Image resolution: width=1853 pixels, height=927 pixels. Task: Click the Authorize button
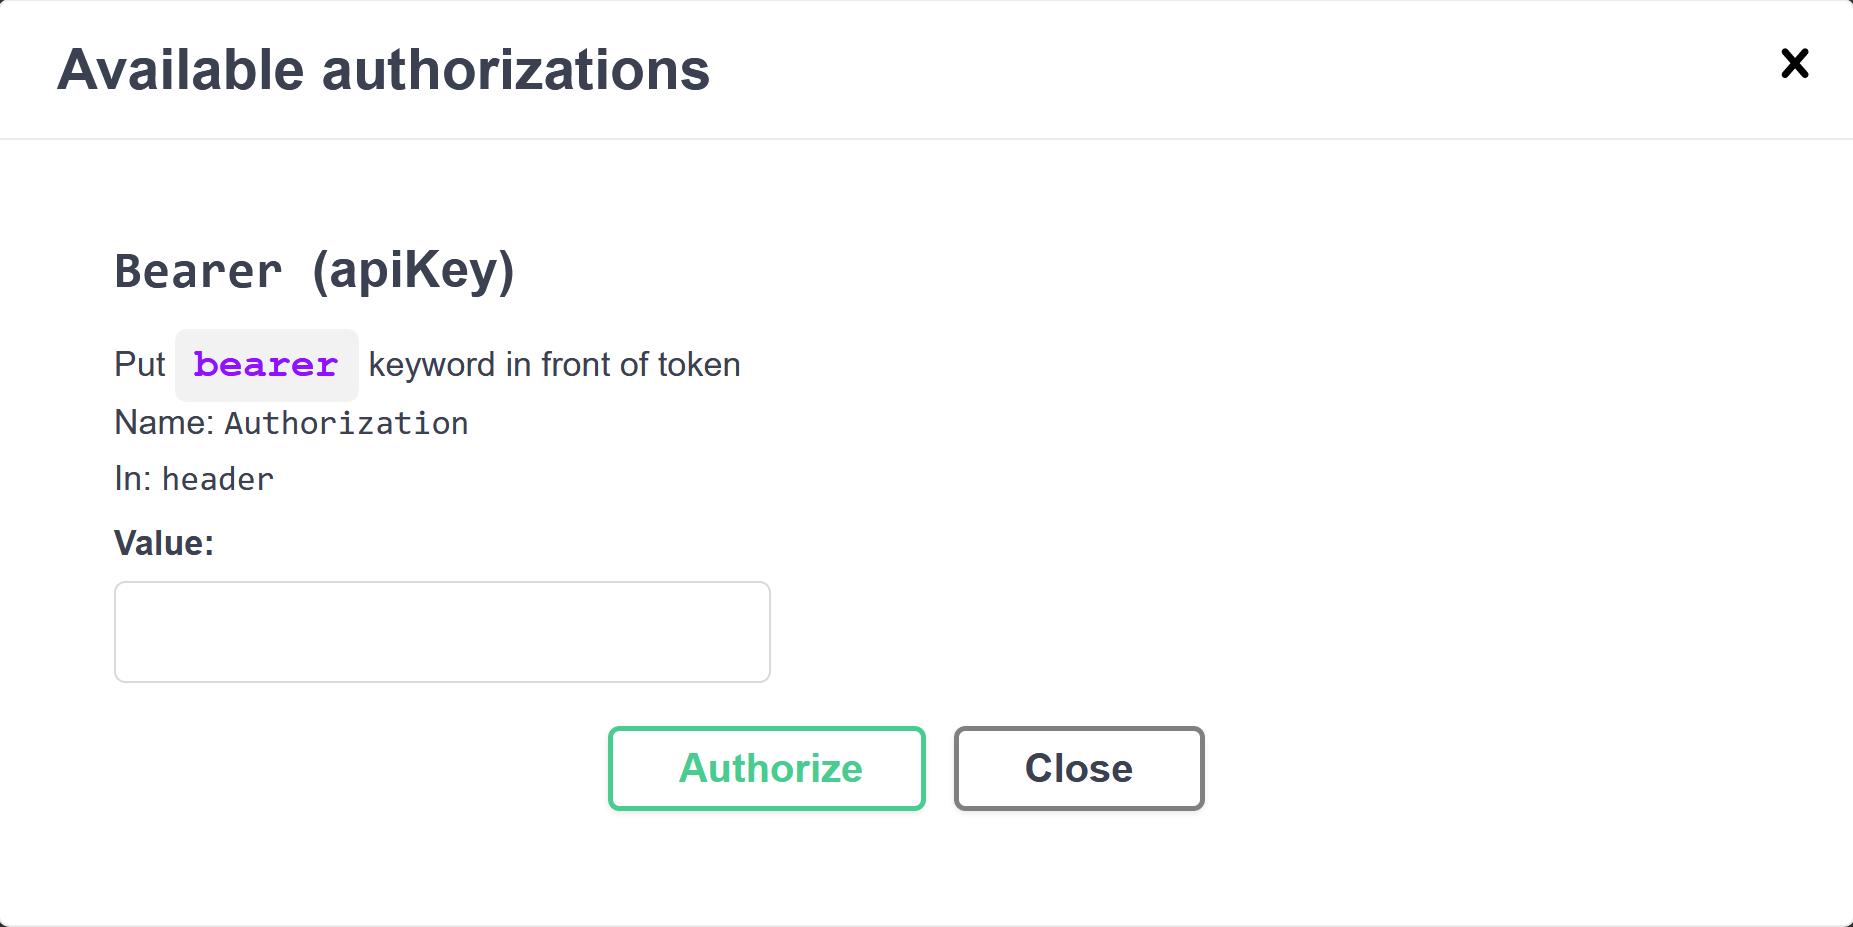pos(767,768)
